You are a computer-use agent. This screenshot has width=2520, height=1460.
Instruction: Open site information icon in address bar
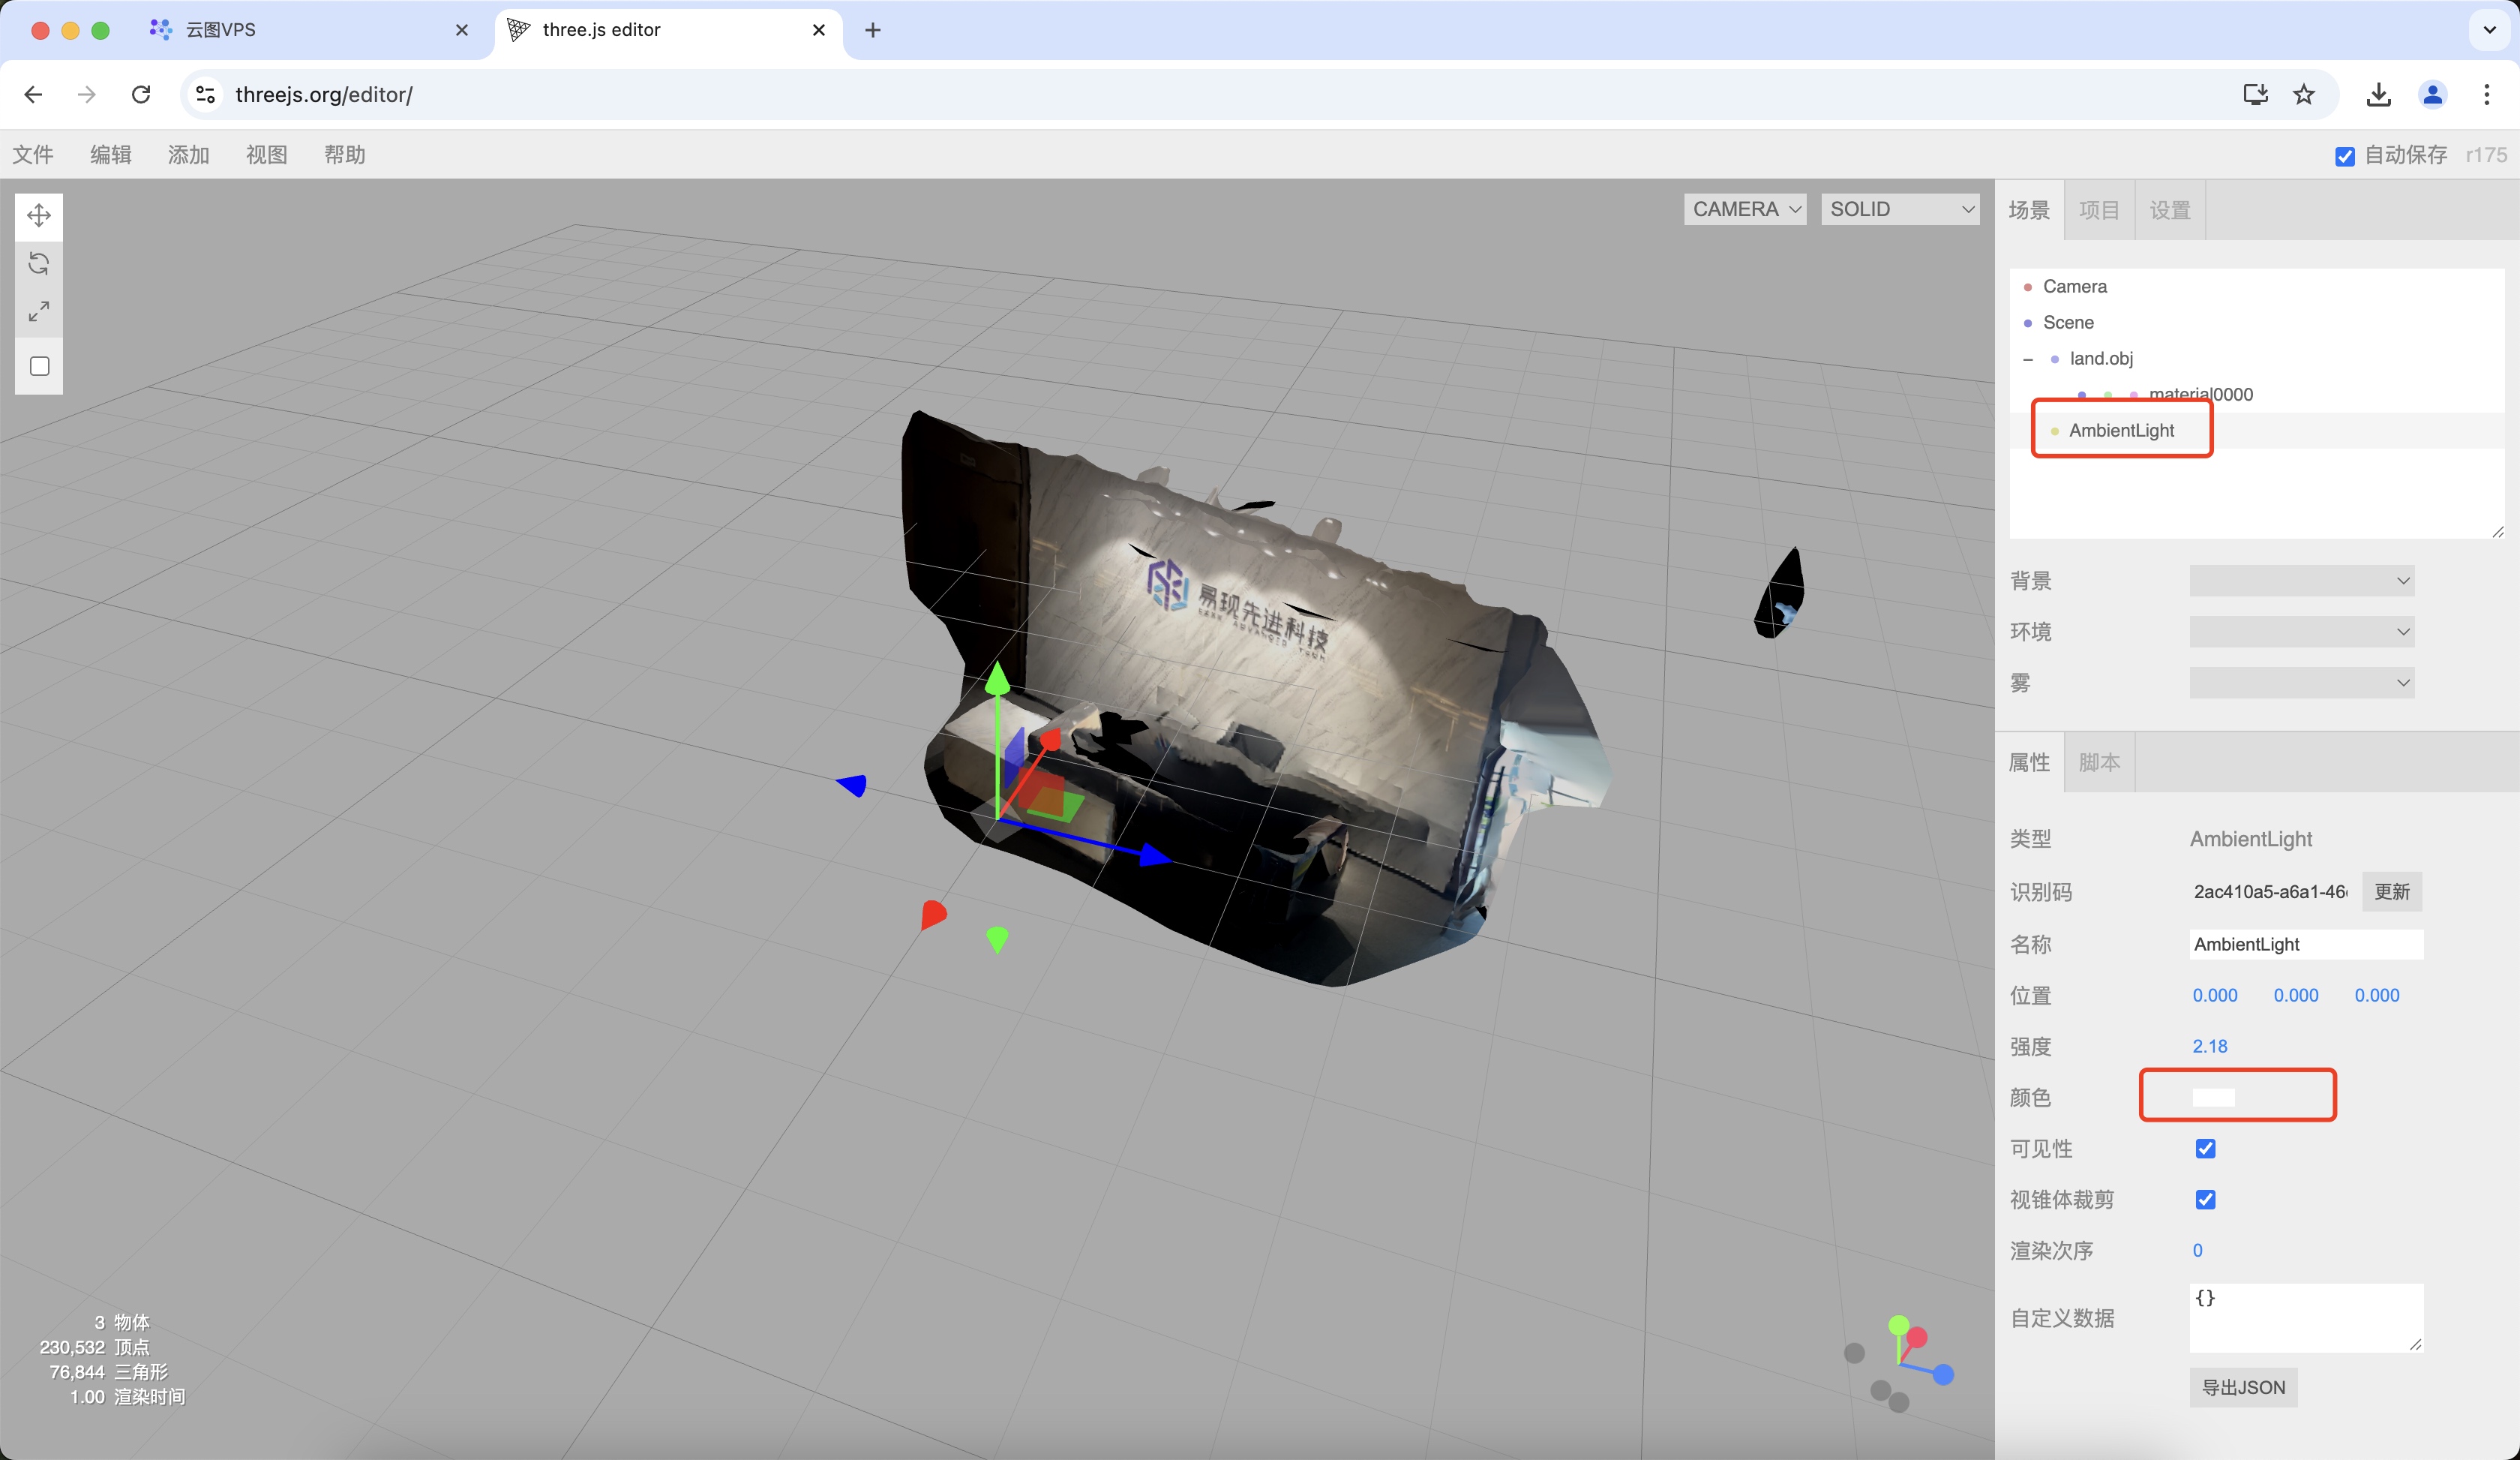pos(206,94)
